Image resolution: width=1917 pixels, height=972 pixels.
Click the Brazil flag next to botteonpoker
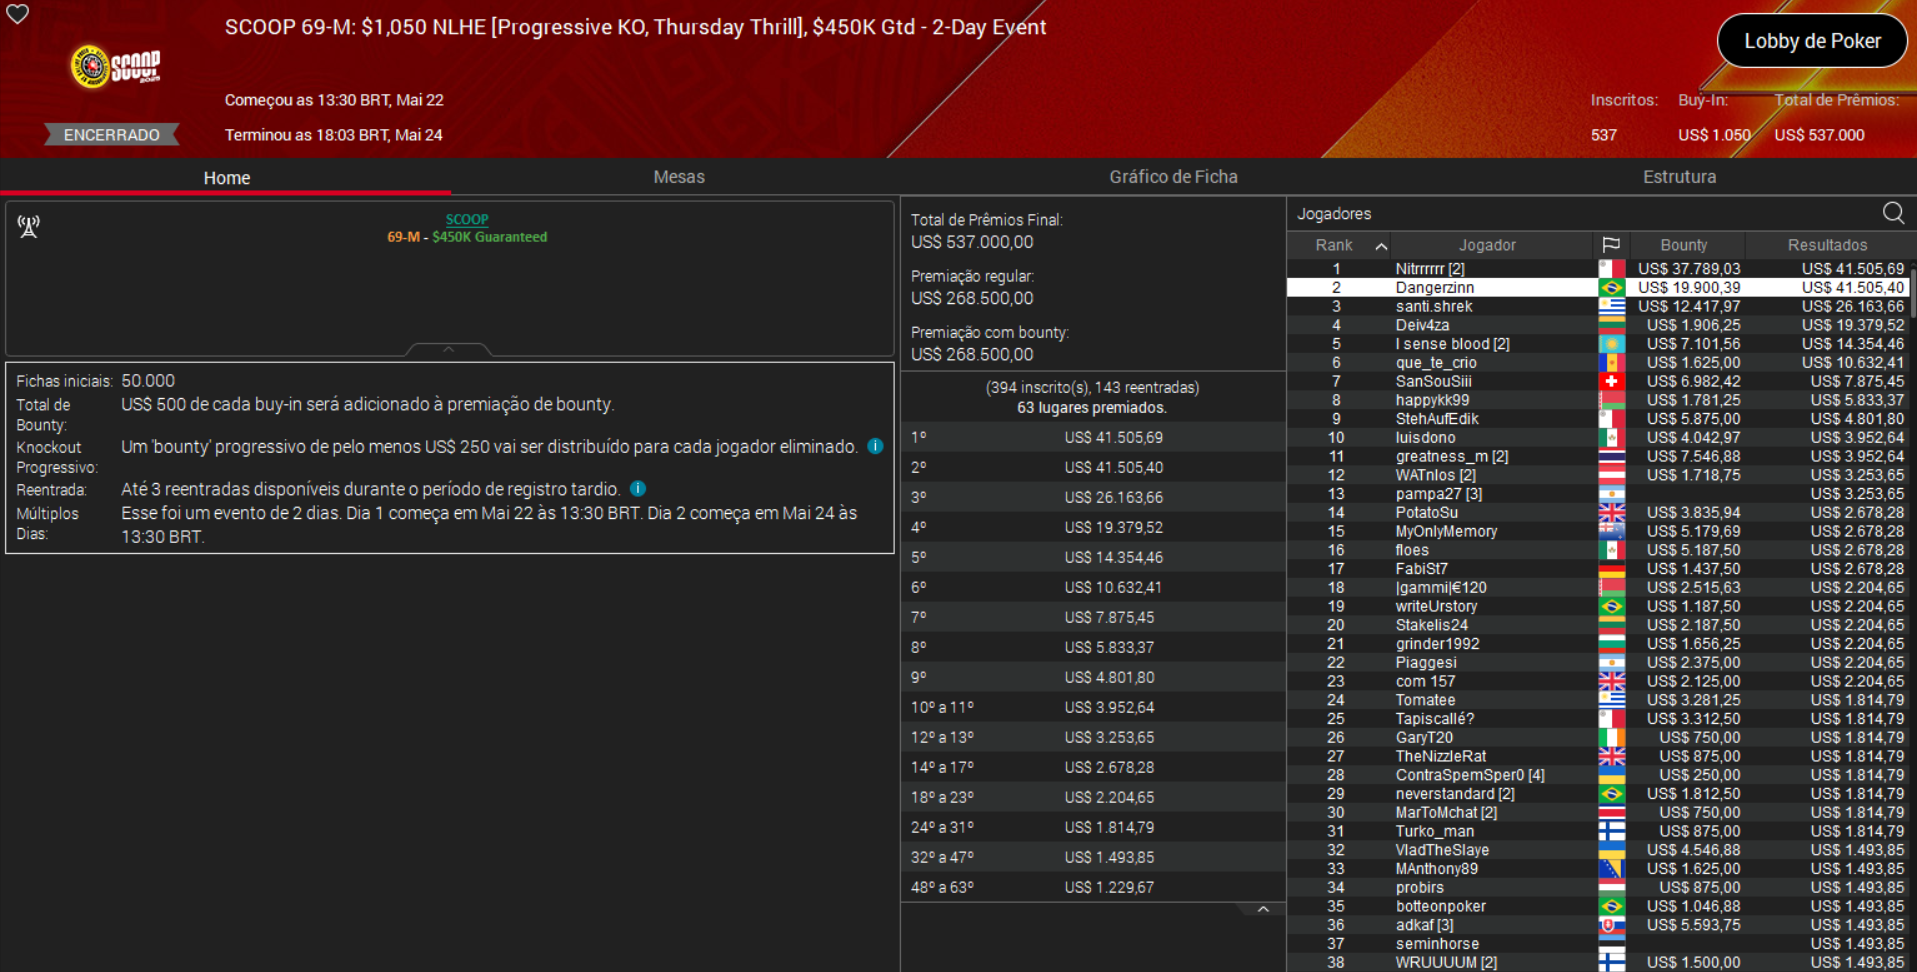coord(1611,907)
